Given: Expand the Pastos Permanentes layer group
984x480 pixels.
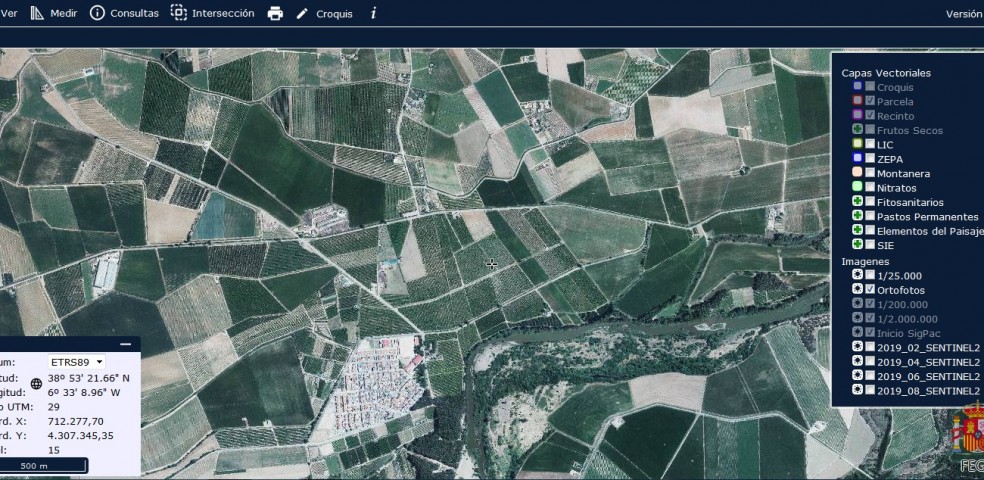Looking at the screenshot, I should click(x=857, y=216).
